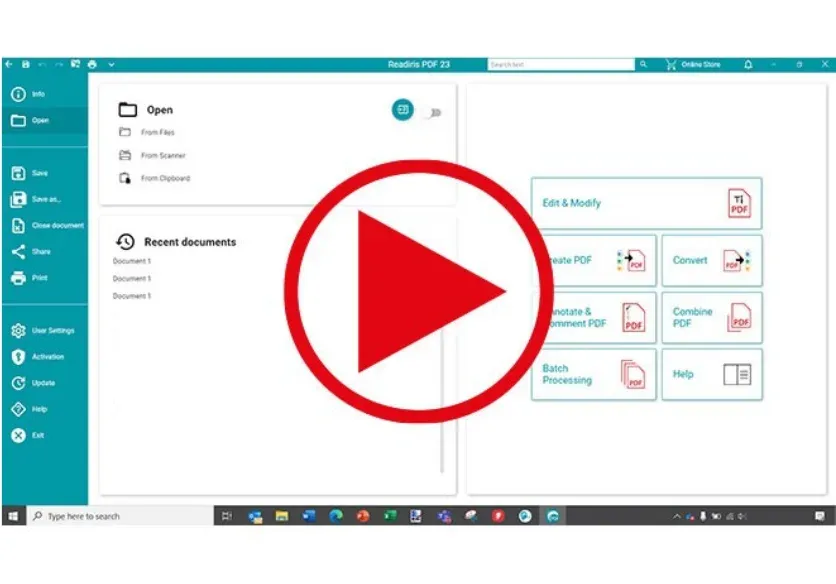
Task: Select Open in the left sidebar
Action: [x=45, y=121]
